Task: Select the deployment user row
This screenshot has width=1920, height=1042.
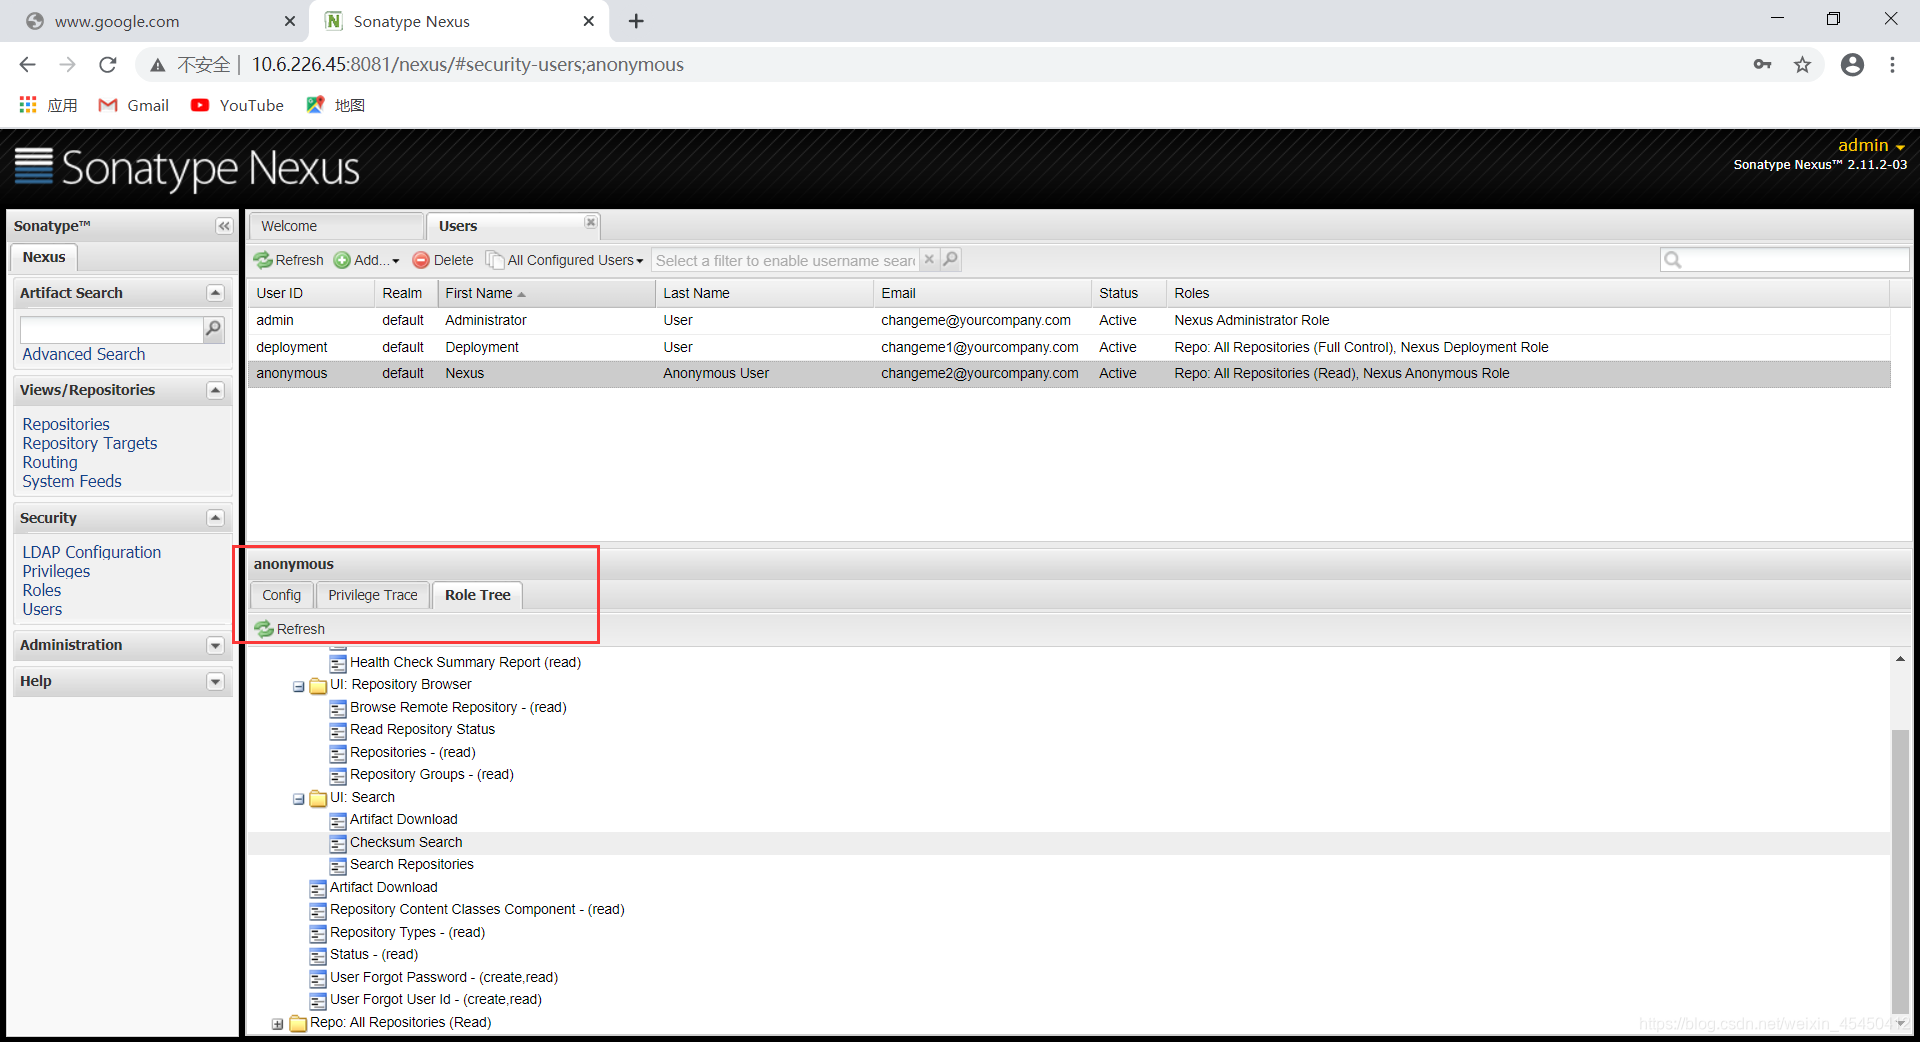Action: [x=1069, y=347]
